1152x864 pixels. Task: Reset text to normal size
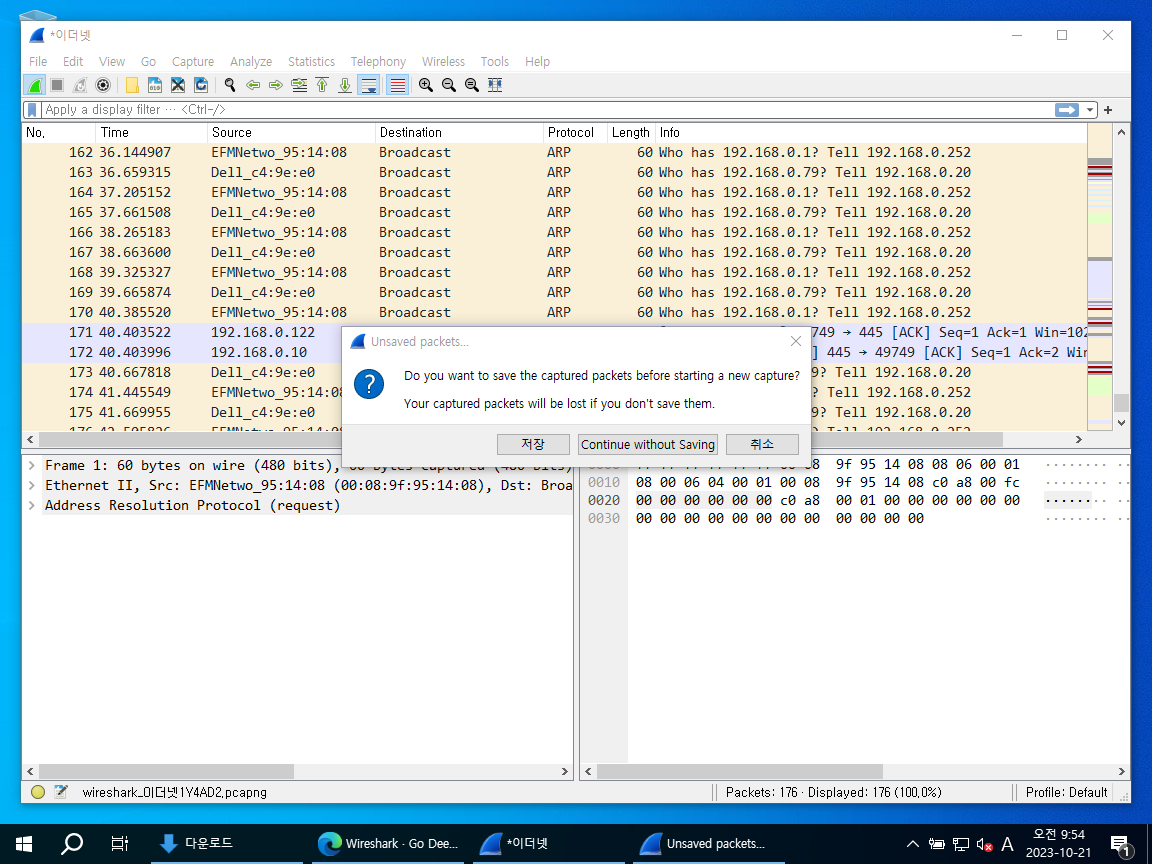point(472,85)
